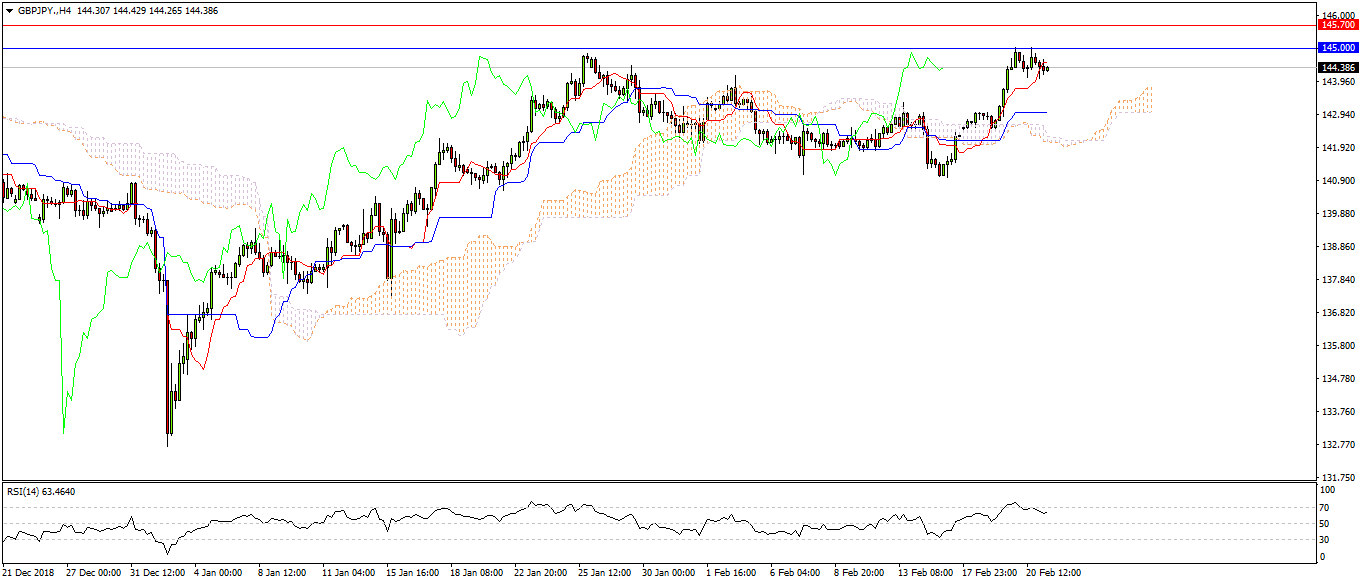Image resolution: width=1362 pixels, height=584 pixels.
Task: Click the GBPJPY.,H4 chart title text
Action: (x=44, y=10)
